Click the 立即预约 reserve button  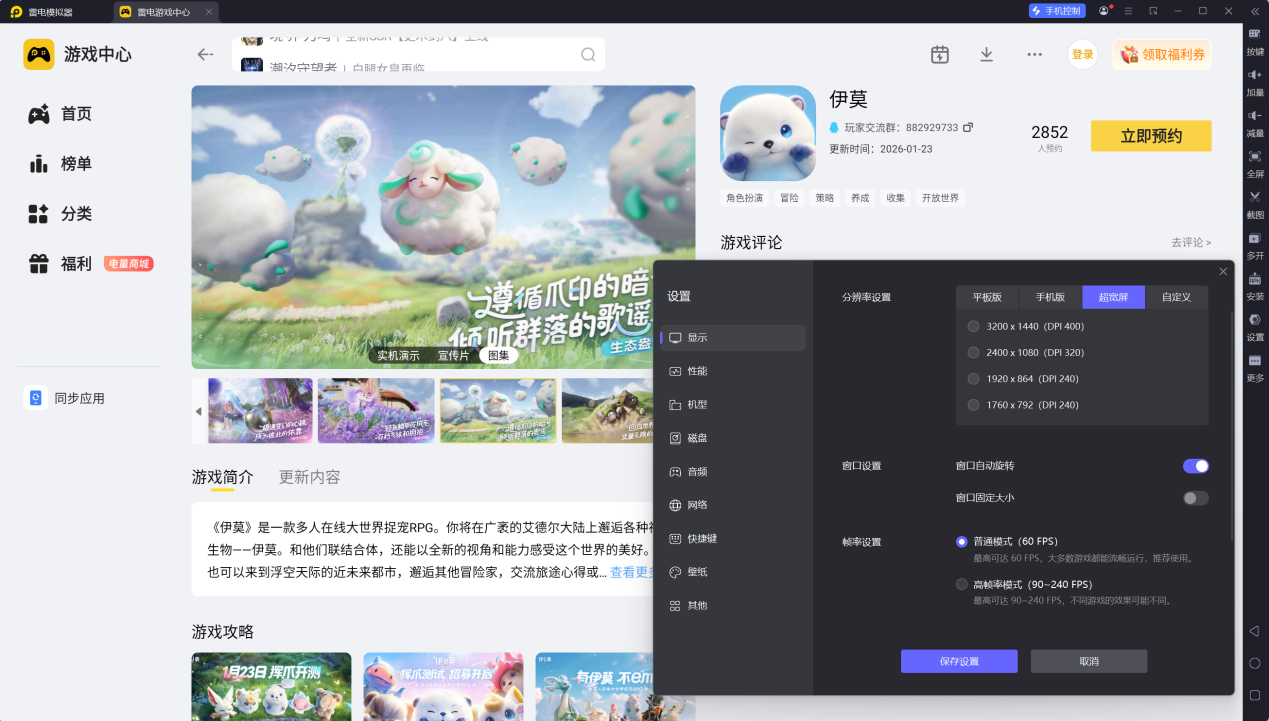(1151, 136)
